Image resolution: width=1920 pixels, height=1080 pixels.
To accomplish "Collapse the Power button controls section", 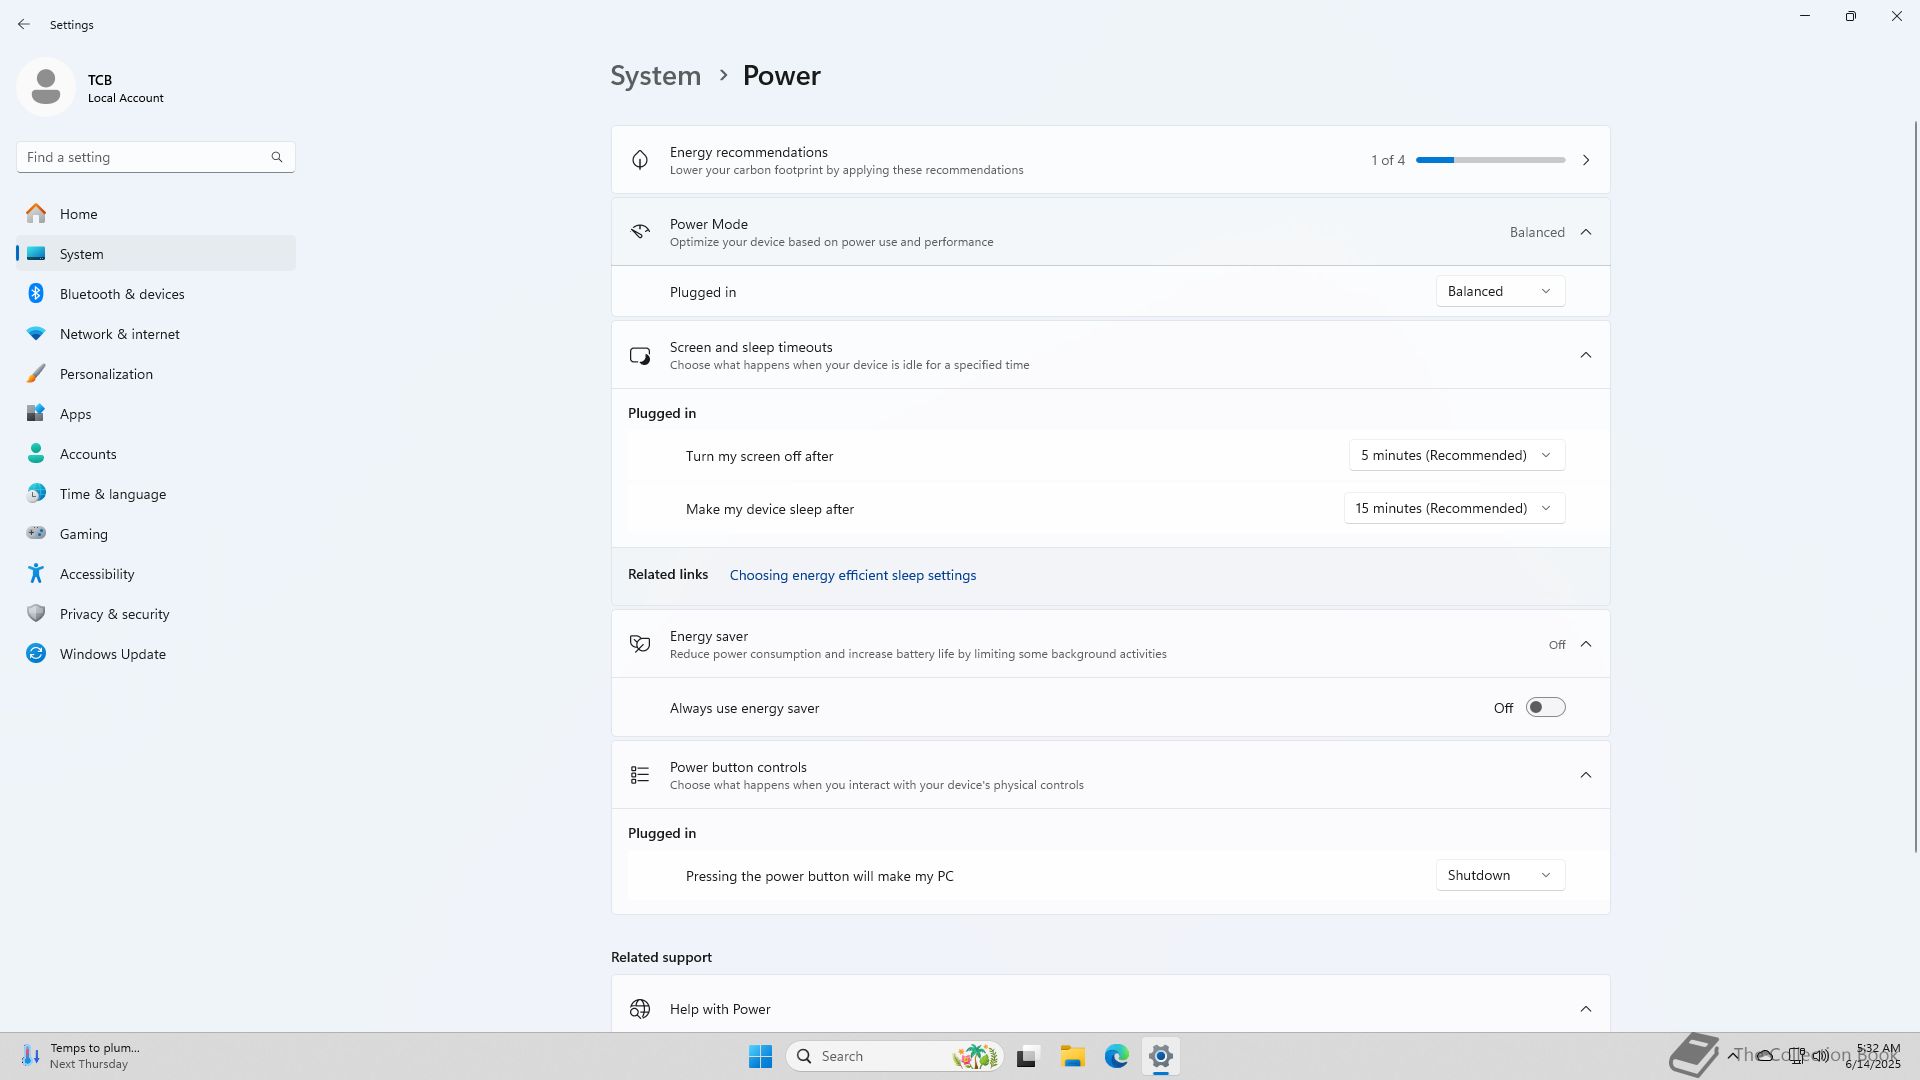I will pyautogui.click(x=1585, y=775).
